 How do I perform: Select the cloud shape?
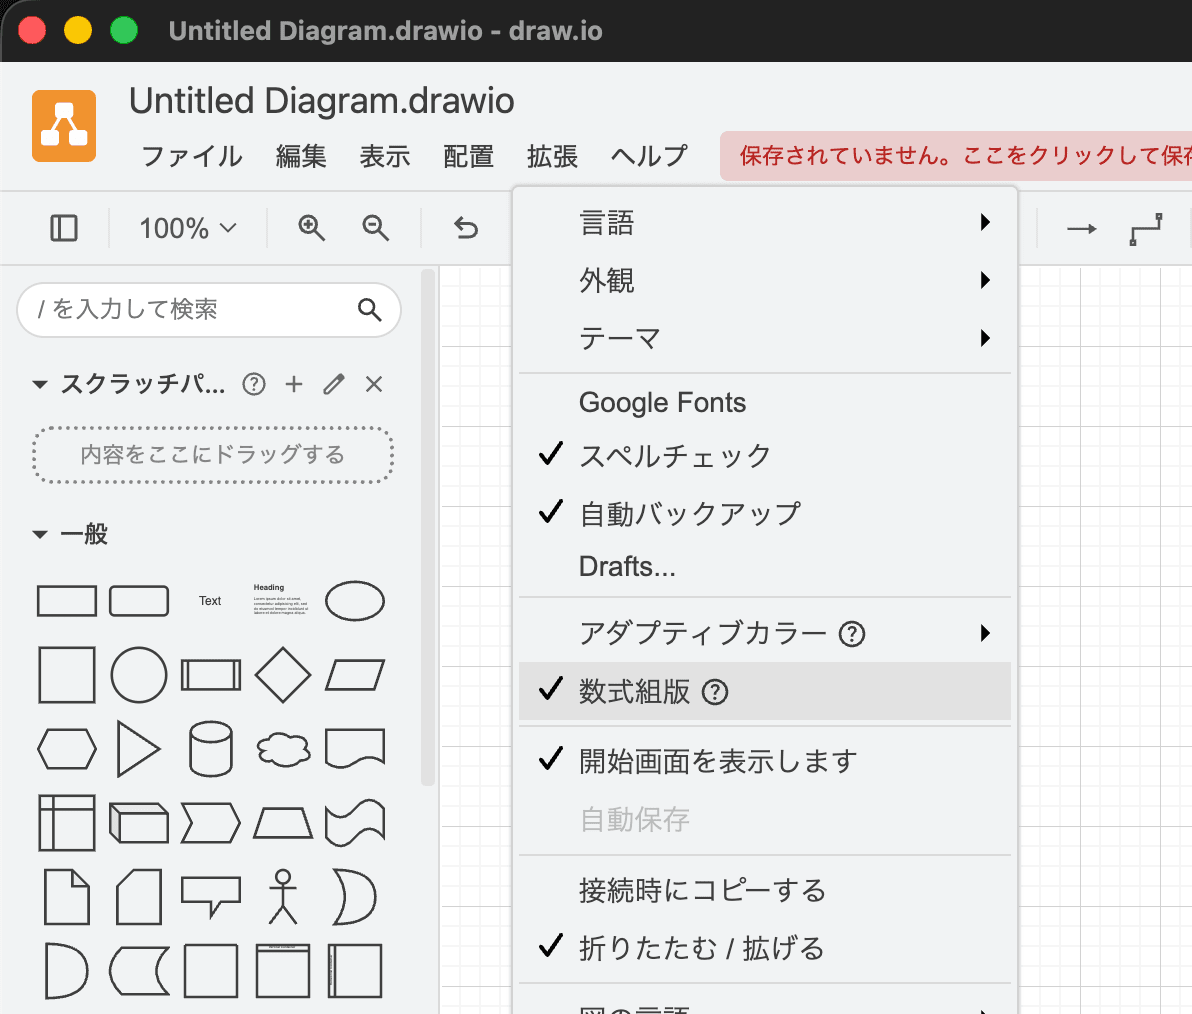(x=284, y=749)
